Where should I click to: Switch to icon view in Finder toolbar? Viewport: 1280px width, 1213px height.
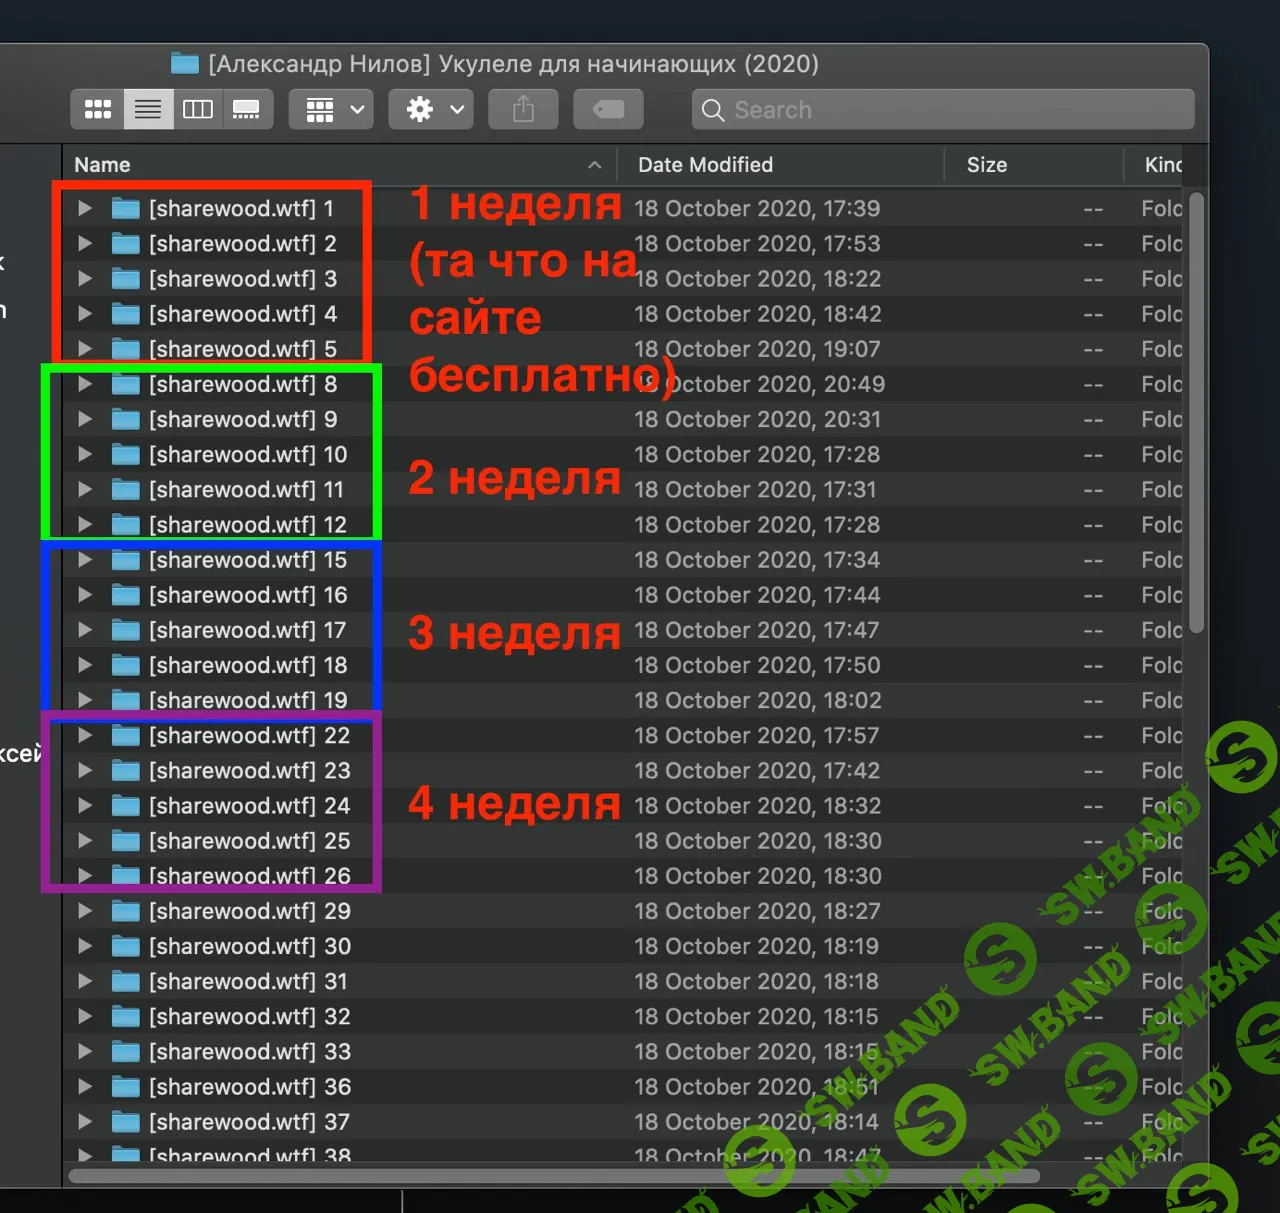point(98,110)
